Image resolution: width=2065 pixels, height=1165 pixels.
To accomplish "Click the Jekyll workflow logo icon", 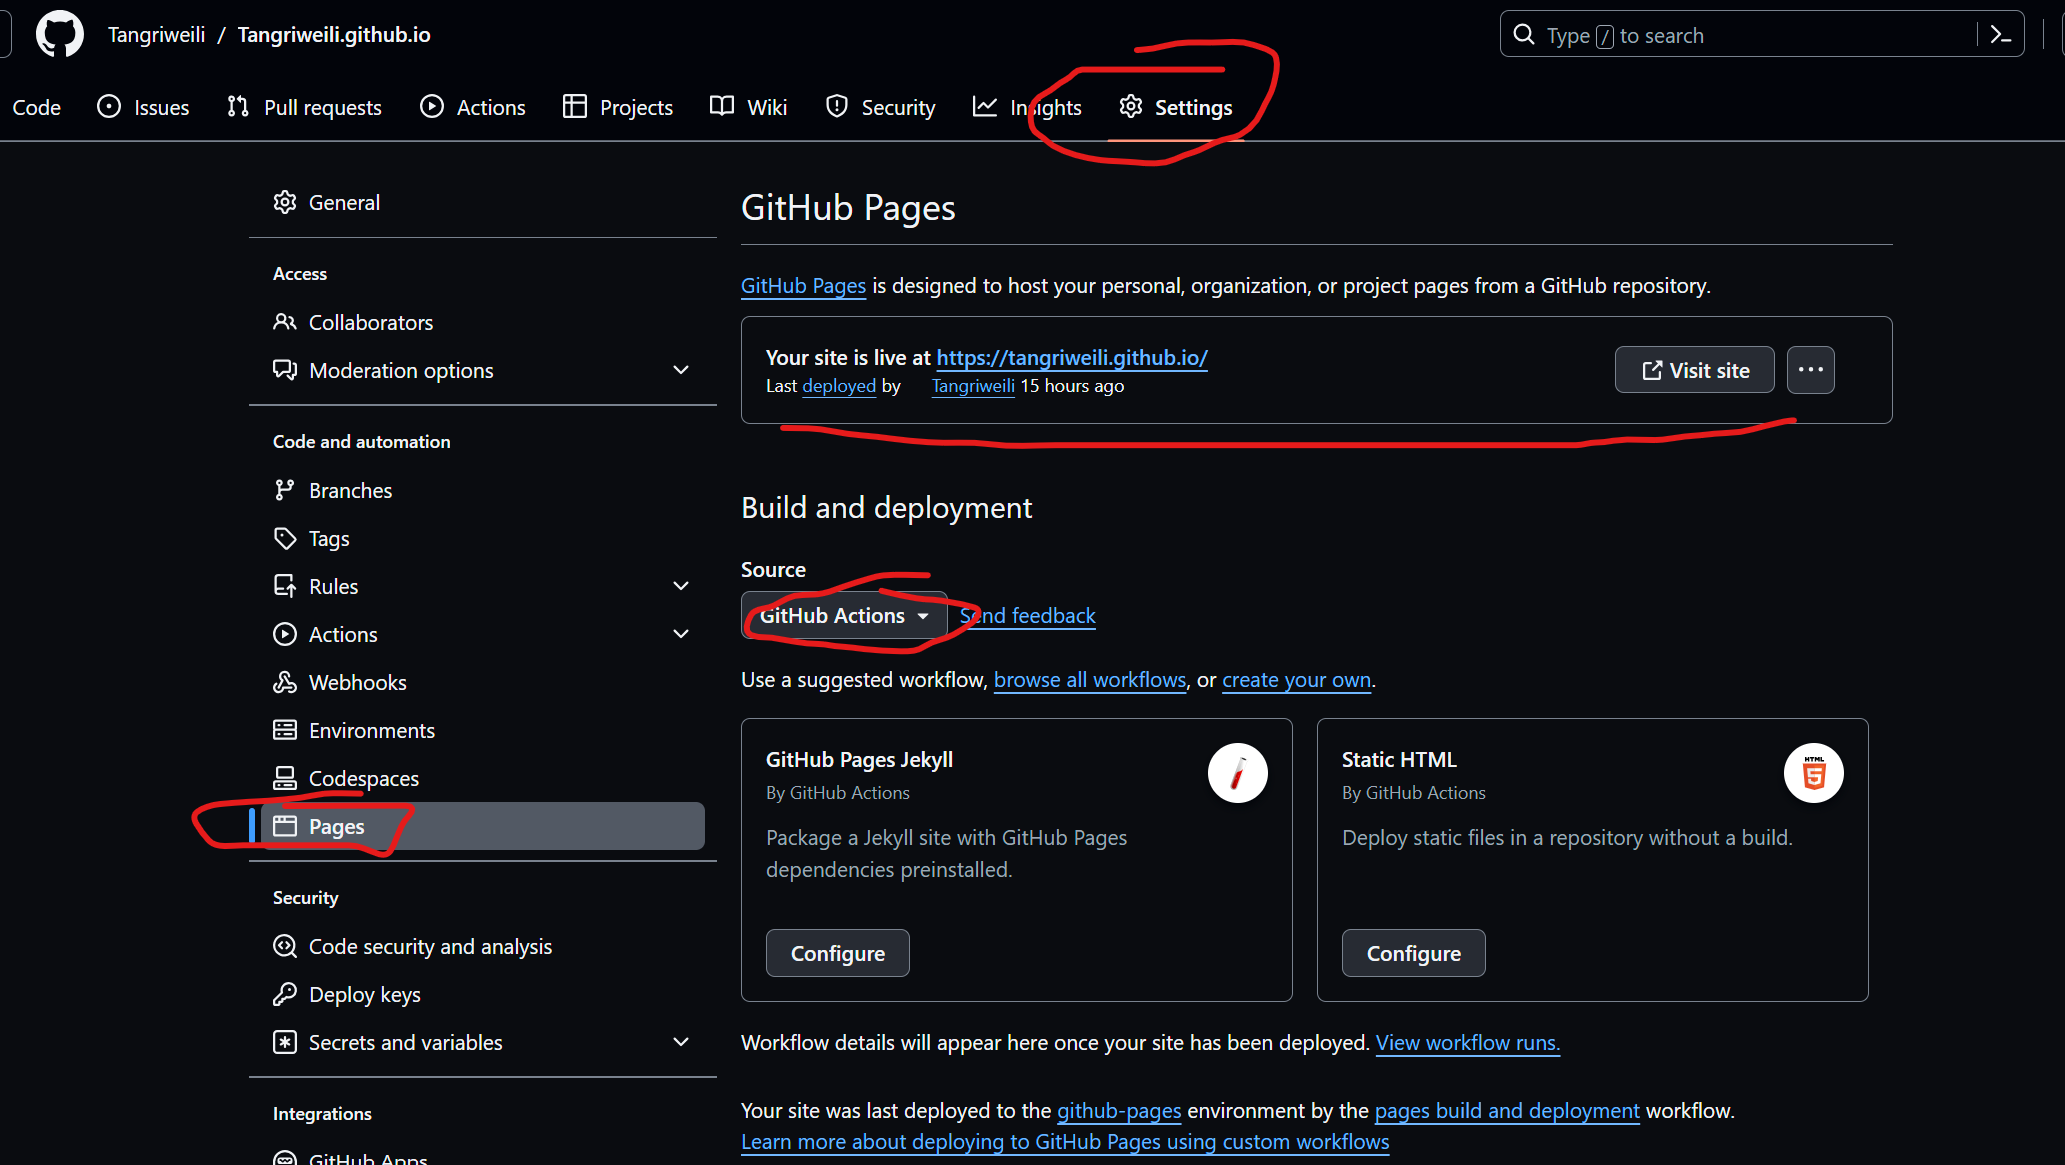I will tap(1237, 773).
